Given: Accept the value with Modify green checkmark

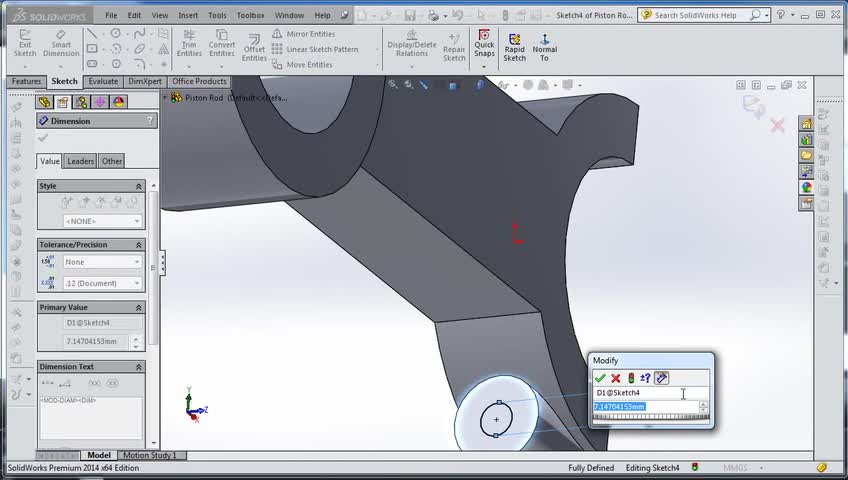Looking at the screenshot, I should [600, 378].
